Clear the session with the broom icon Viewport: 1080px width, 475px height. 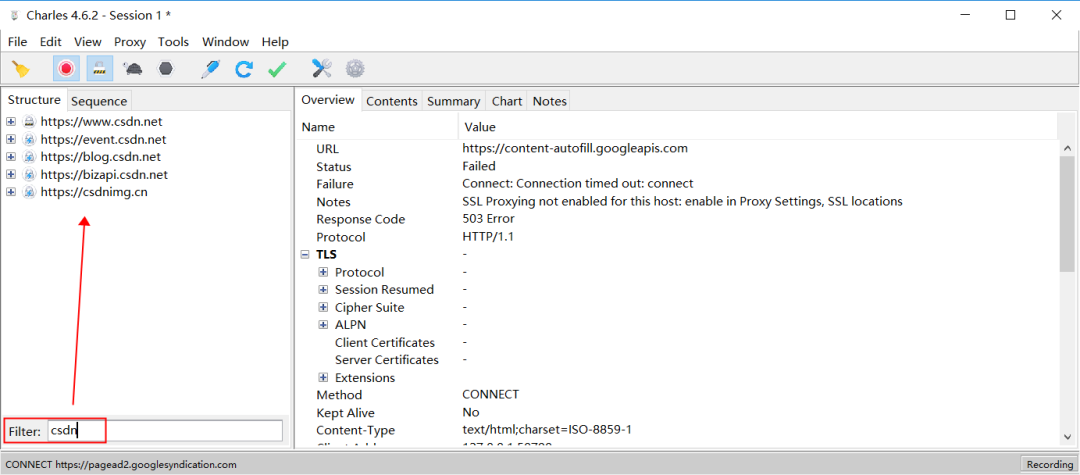21,69
